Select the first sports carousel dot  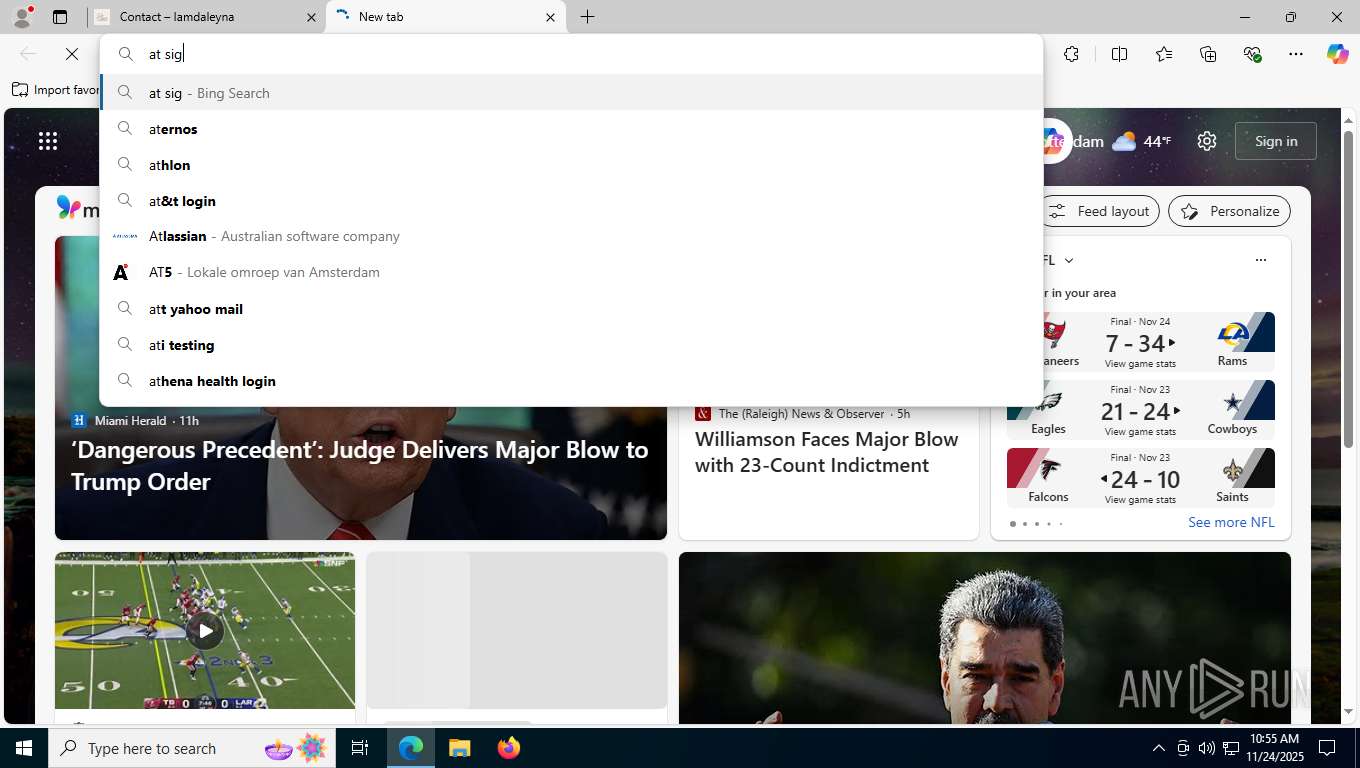click(x=1013, y=524)
